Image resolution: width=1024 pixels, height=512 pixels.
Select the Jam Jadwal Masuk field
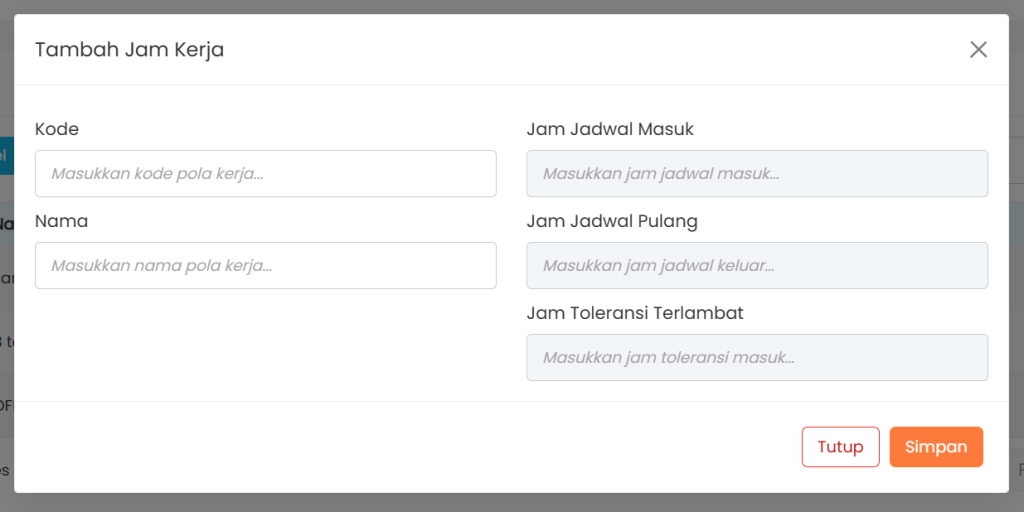(757, 174)
